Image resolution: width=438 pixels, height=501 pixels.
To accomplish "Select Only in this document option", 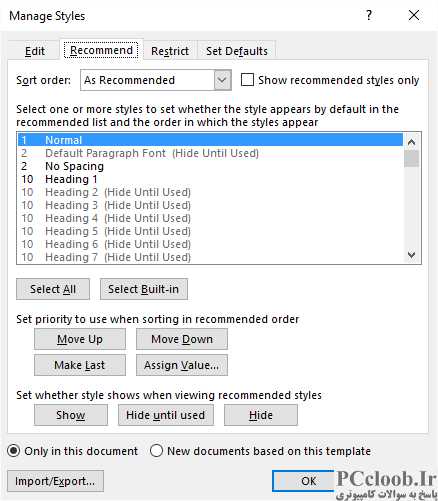I will 14,451.
